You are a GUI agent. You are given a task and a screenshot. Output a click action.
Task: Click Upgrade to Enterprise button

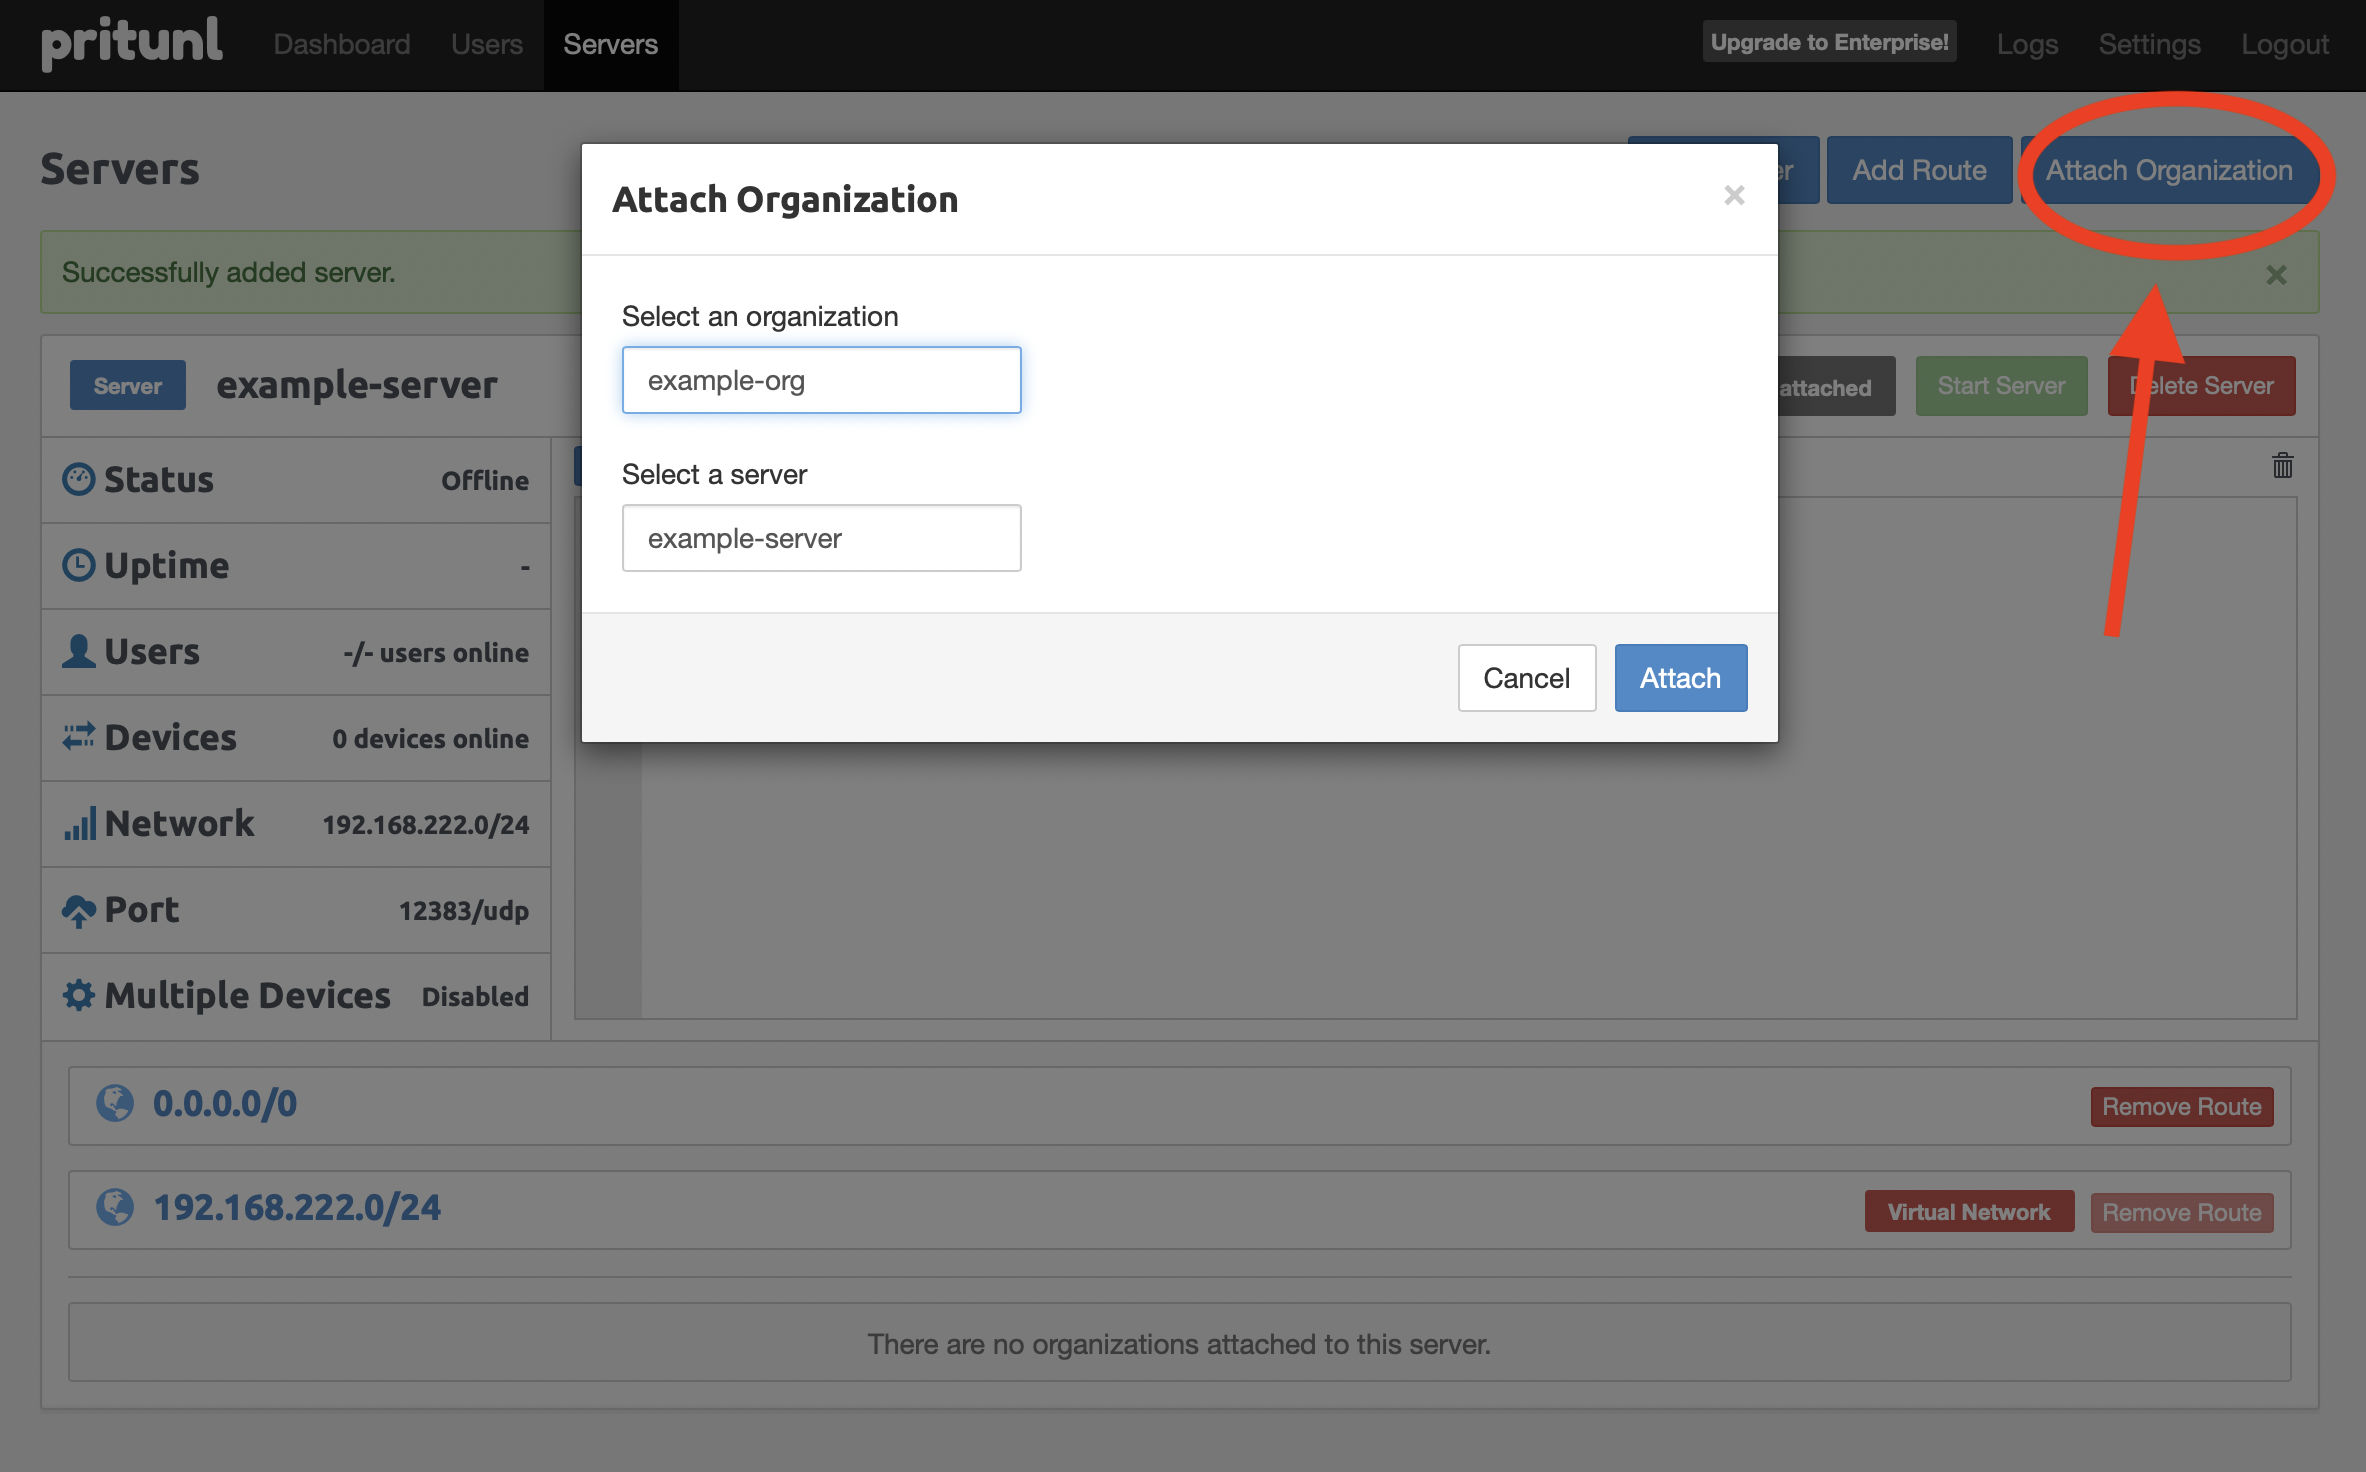click(1828, 41)
